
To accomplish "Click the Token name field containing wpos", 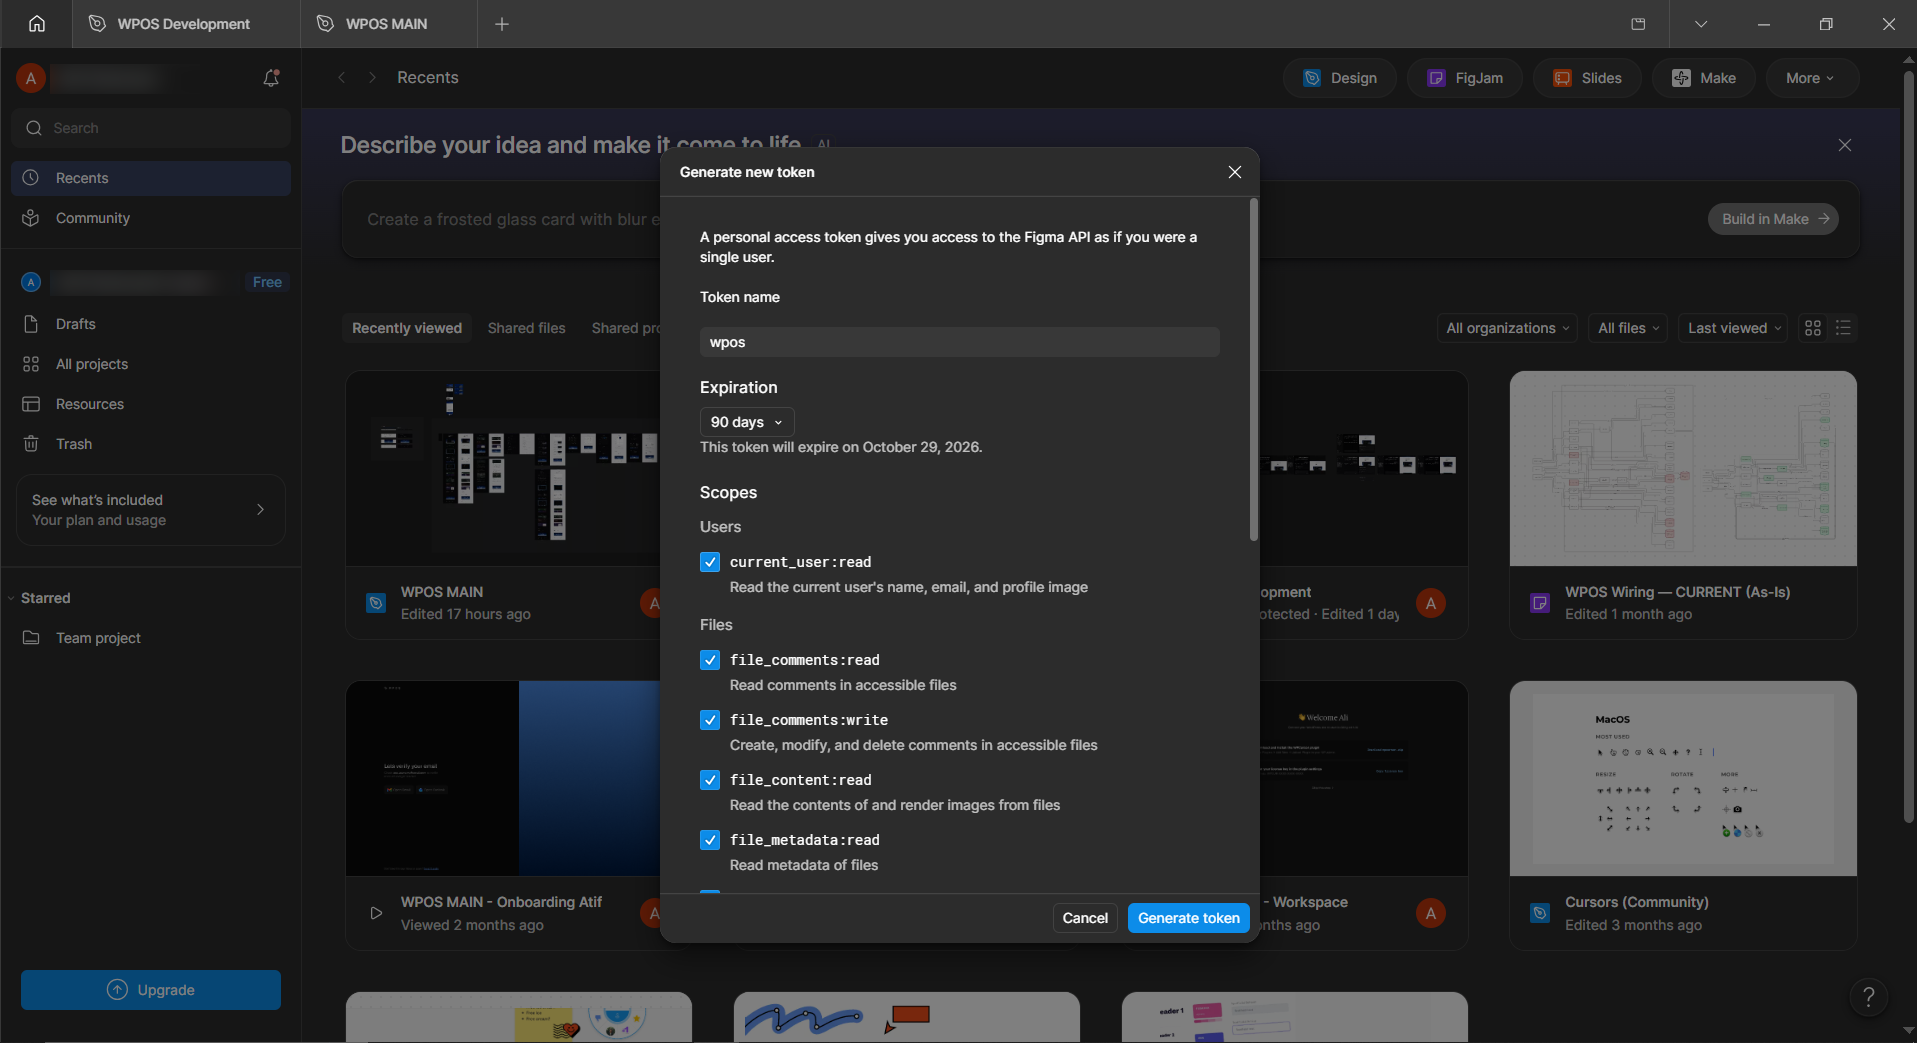I will [959, 342].
